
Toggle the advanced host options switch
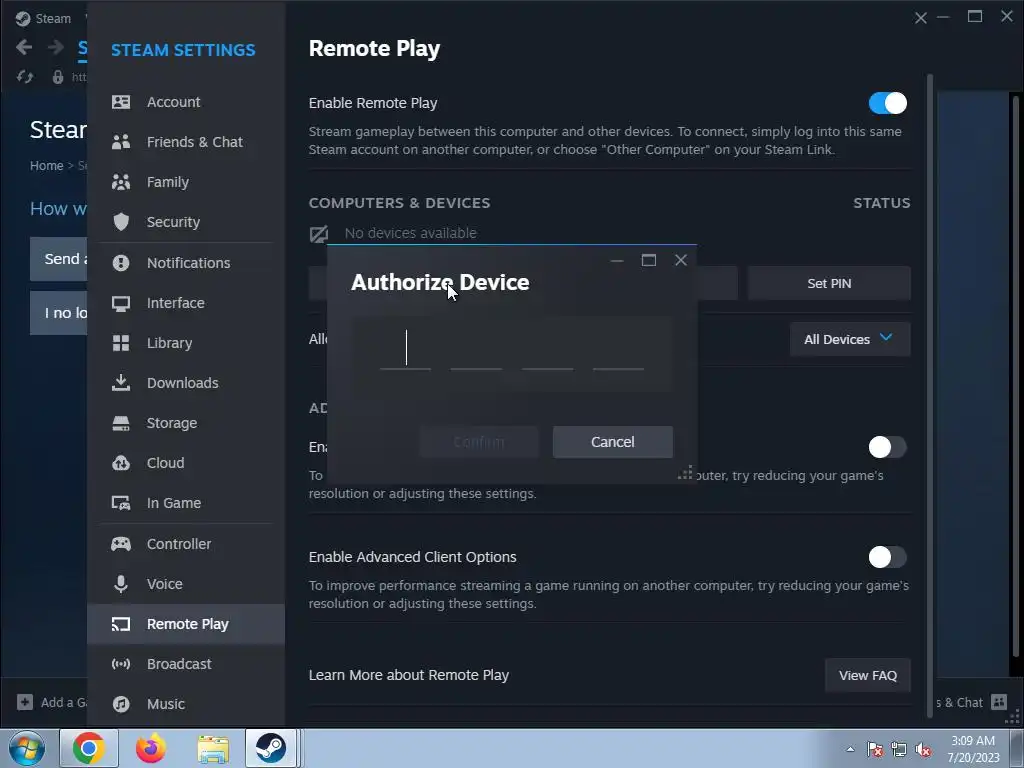pyautogui.click(x=888, y=447)
